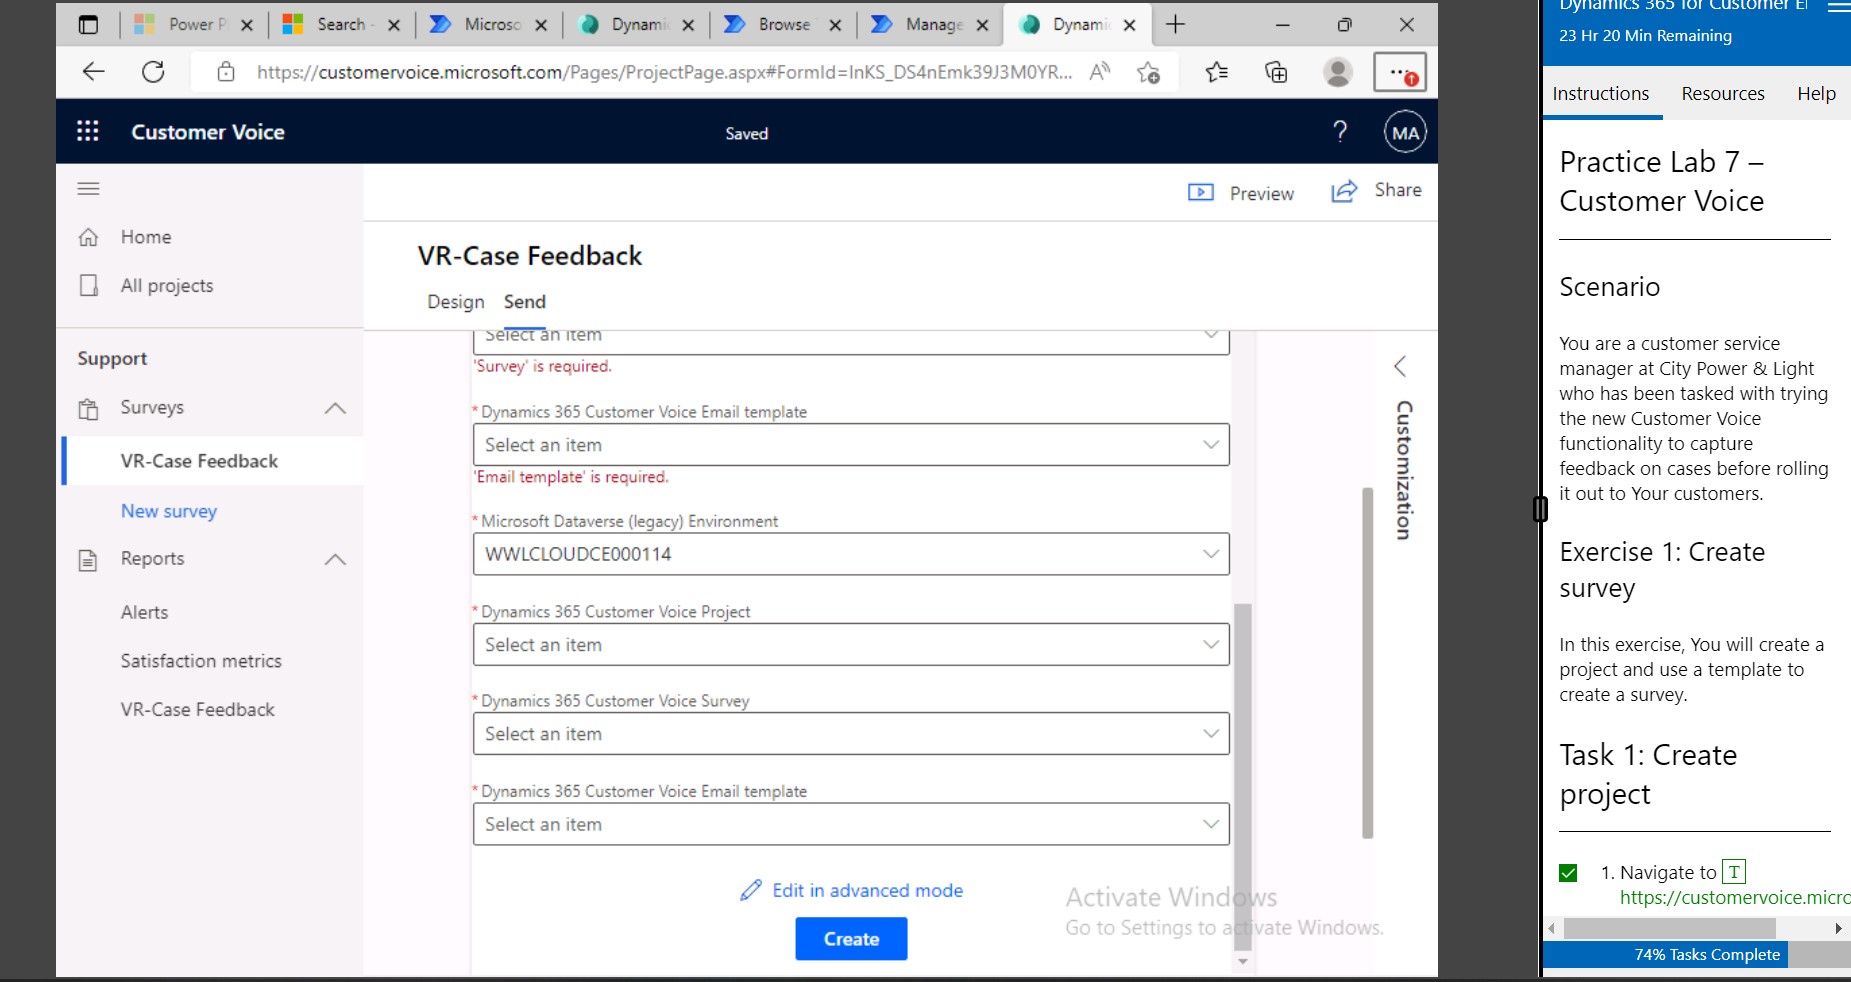Screen dimensions: 1851x982
Task: Uncheck the completed Navigate task checkbox
Action: point(1569,872)
